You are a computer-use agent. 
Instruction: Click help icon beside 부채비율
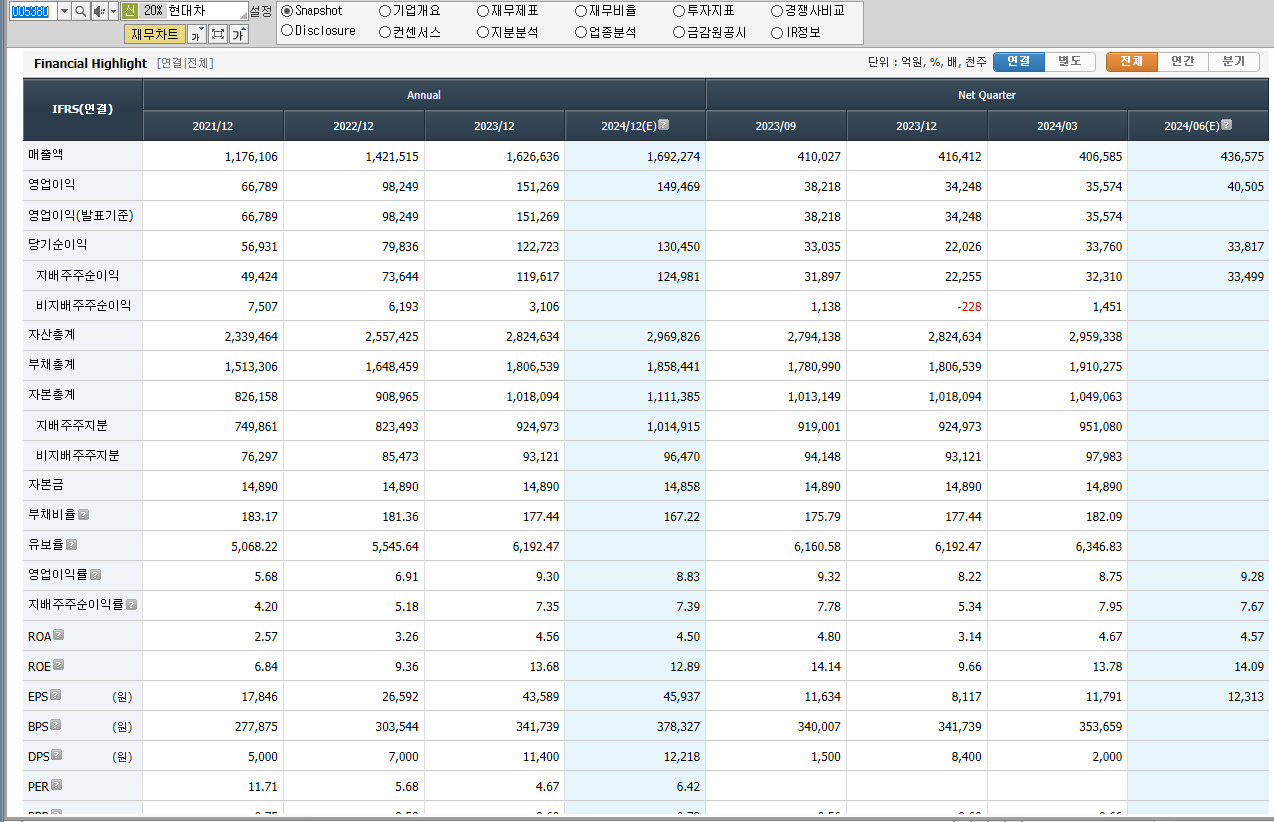click(84, 515)
